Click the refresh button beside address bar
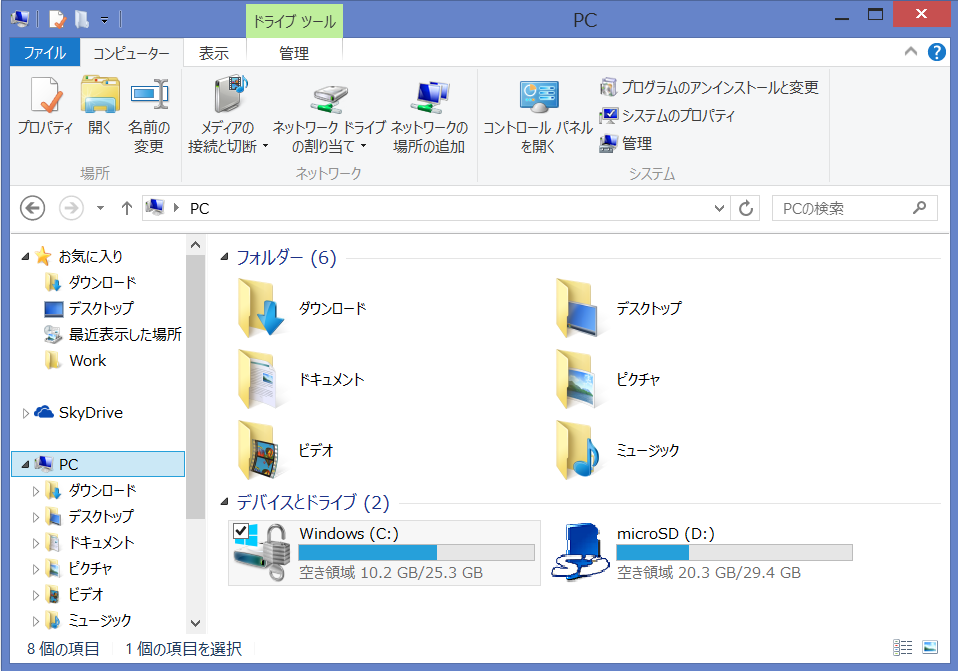958x671 pixels. point(746,208)
